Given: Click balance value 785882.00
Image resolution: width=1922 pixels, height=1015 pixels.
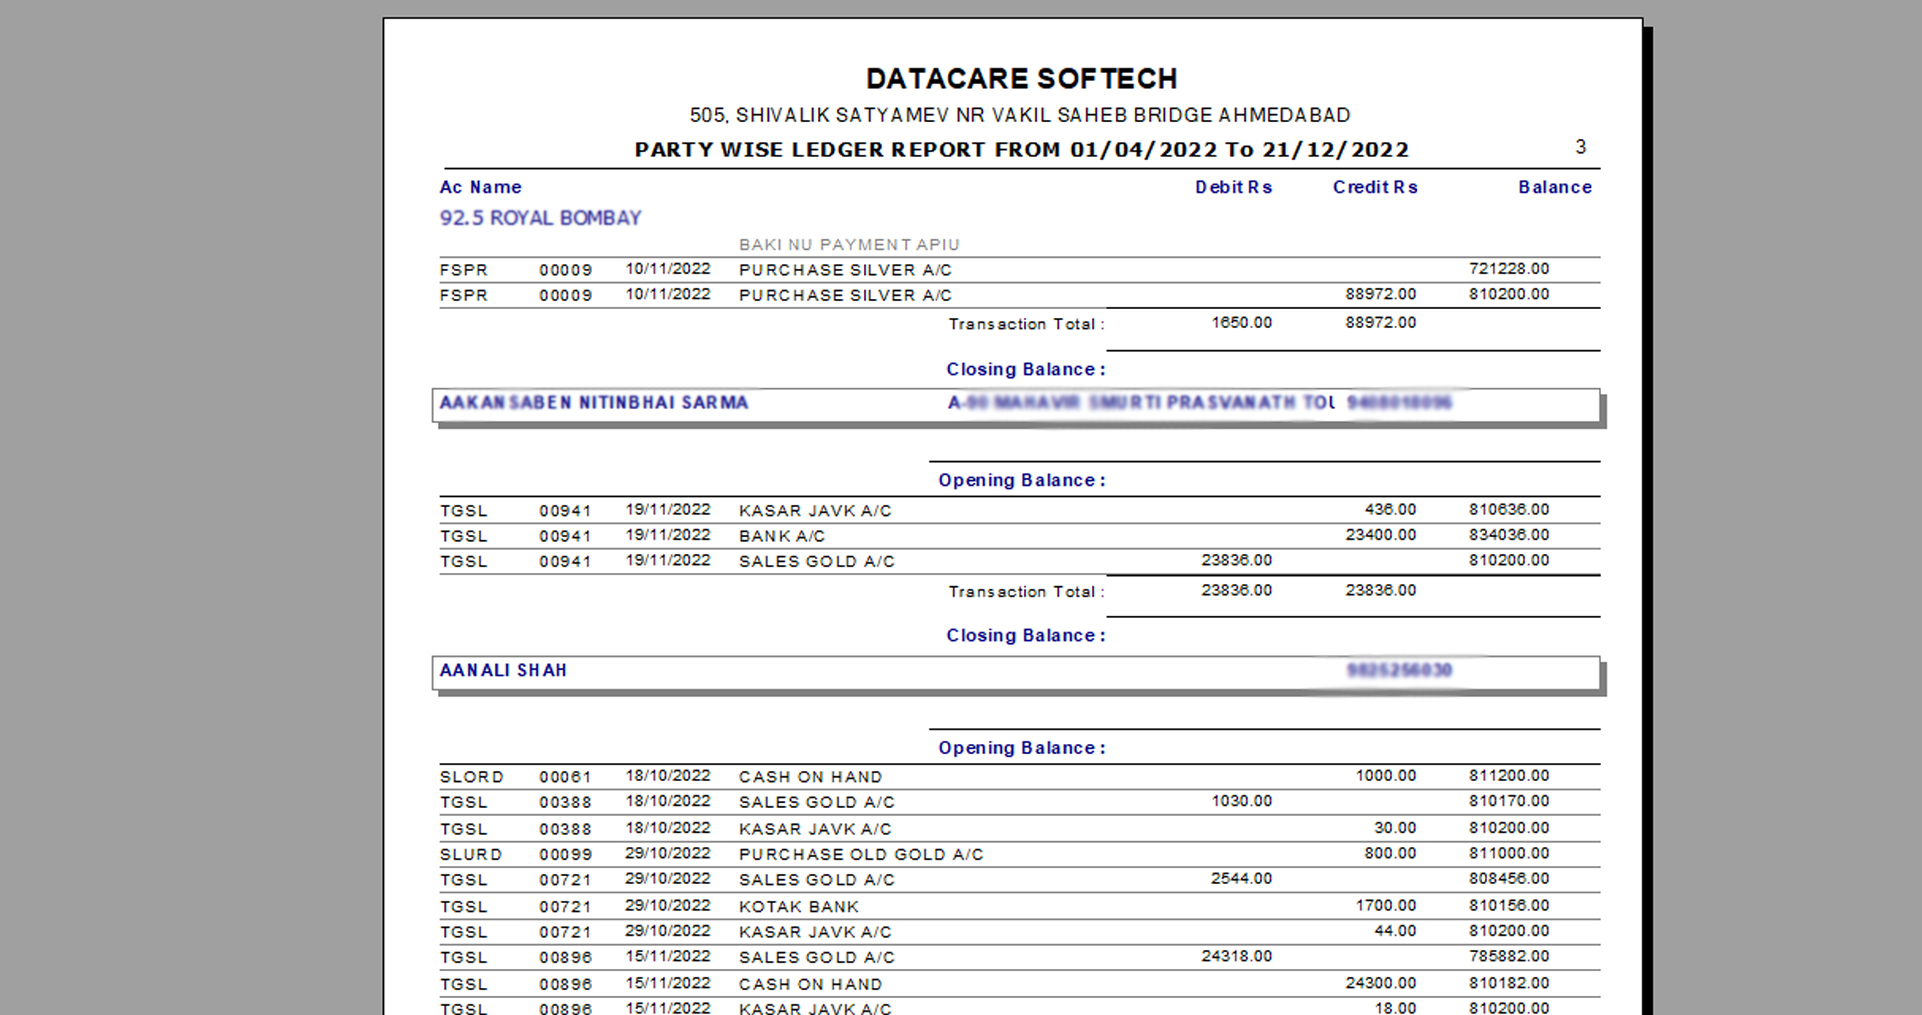Looking at the screenshot, I should pos(1509,957).
